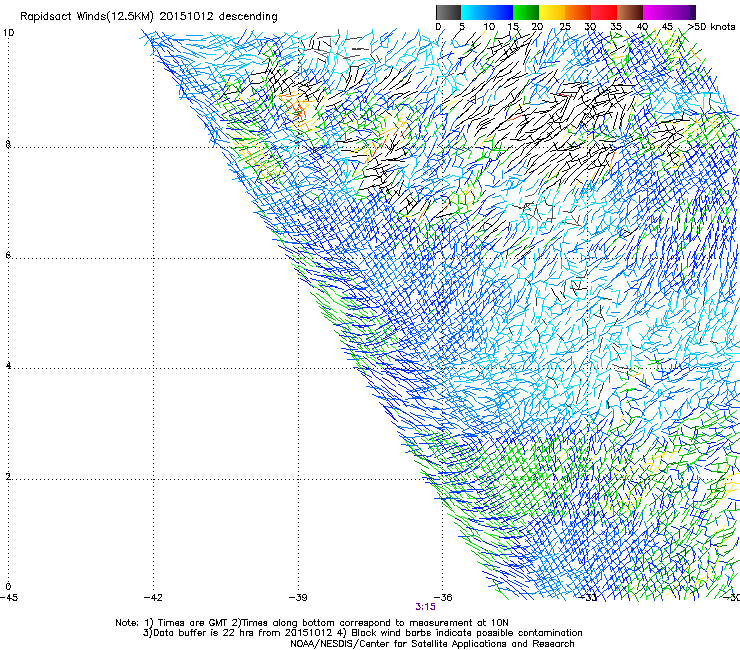Click the yellow 20–25 knots legend swatch

[552, 12]
